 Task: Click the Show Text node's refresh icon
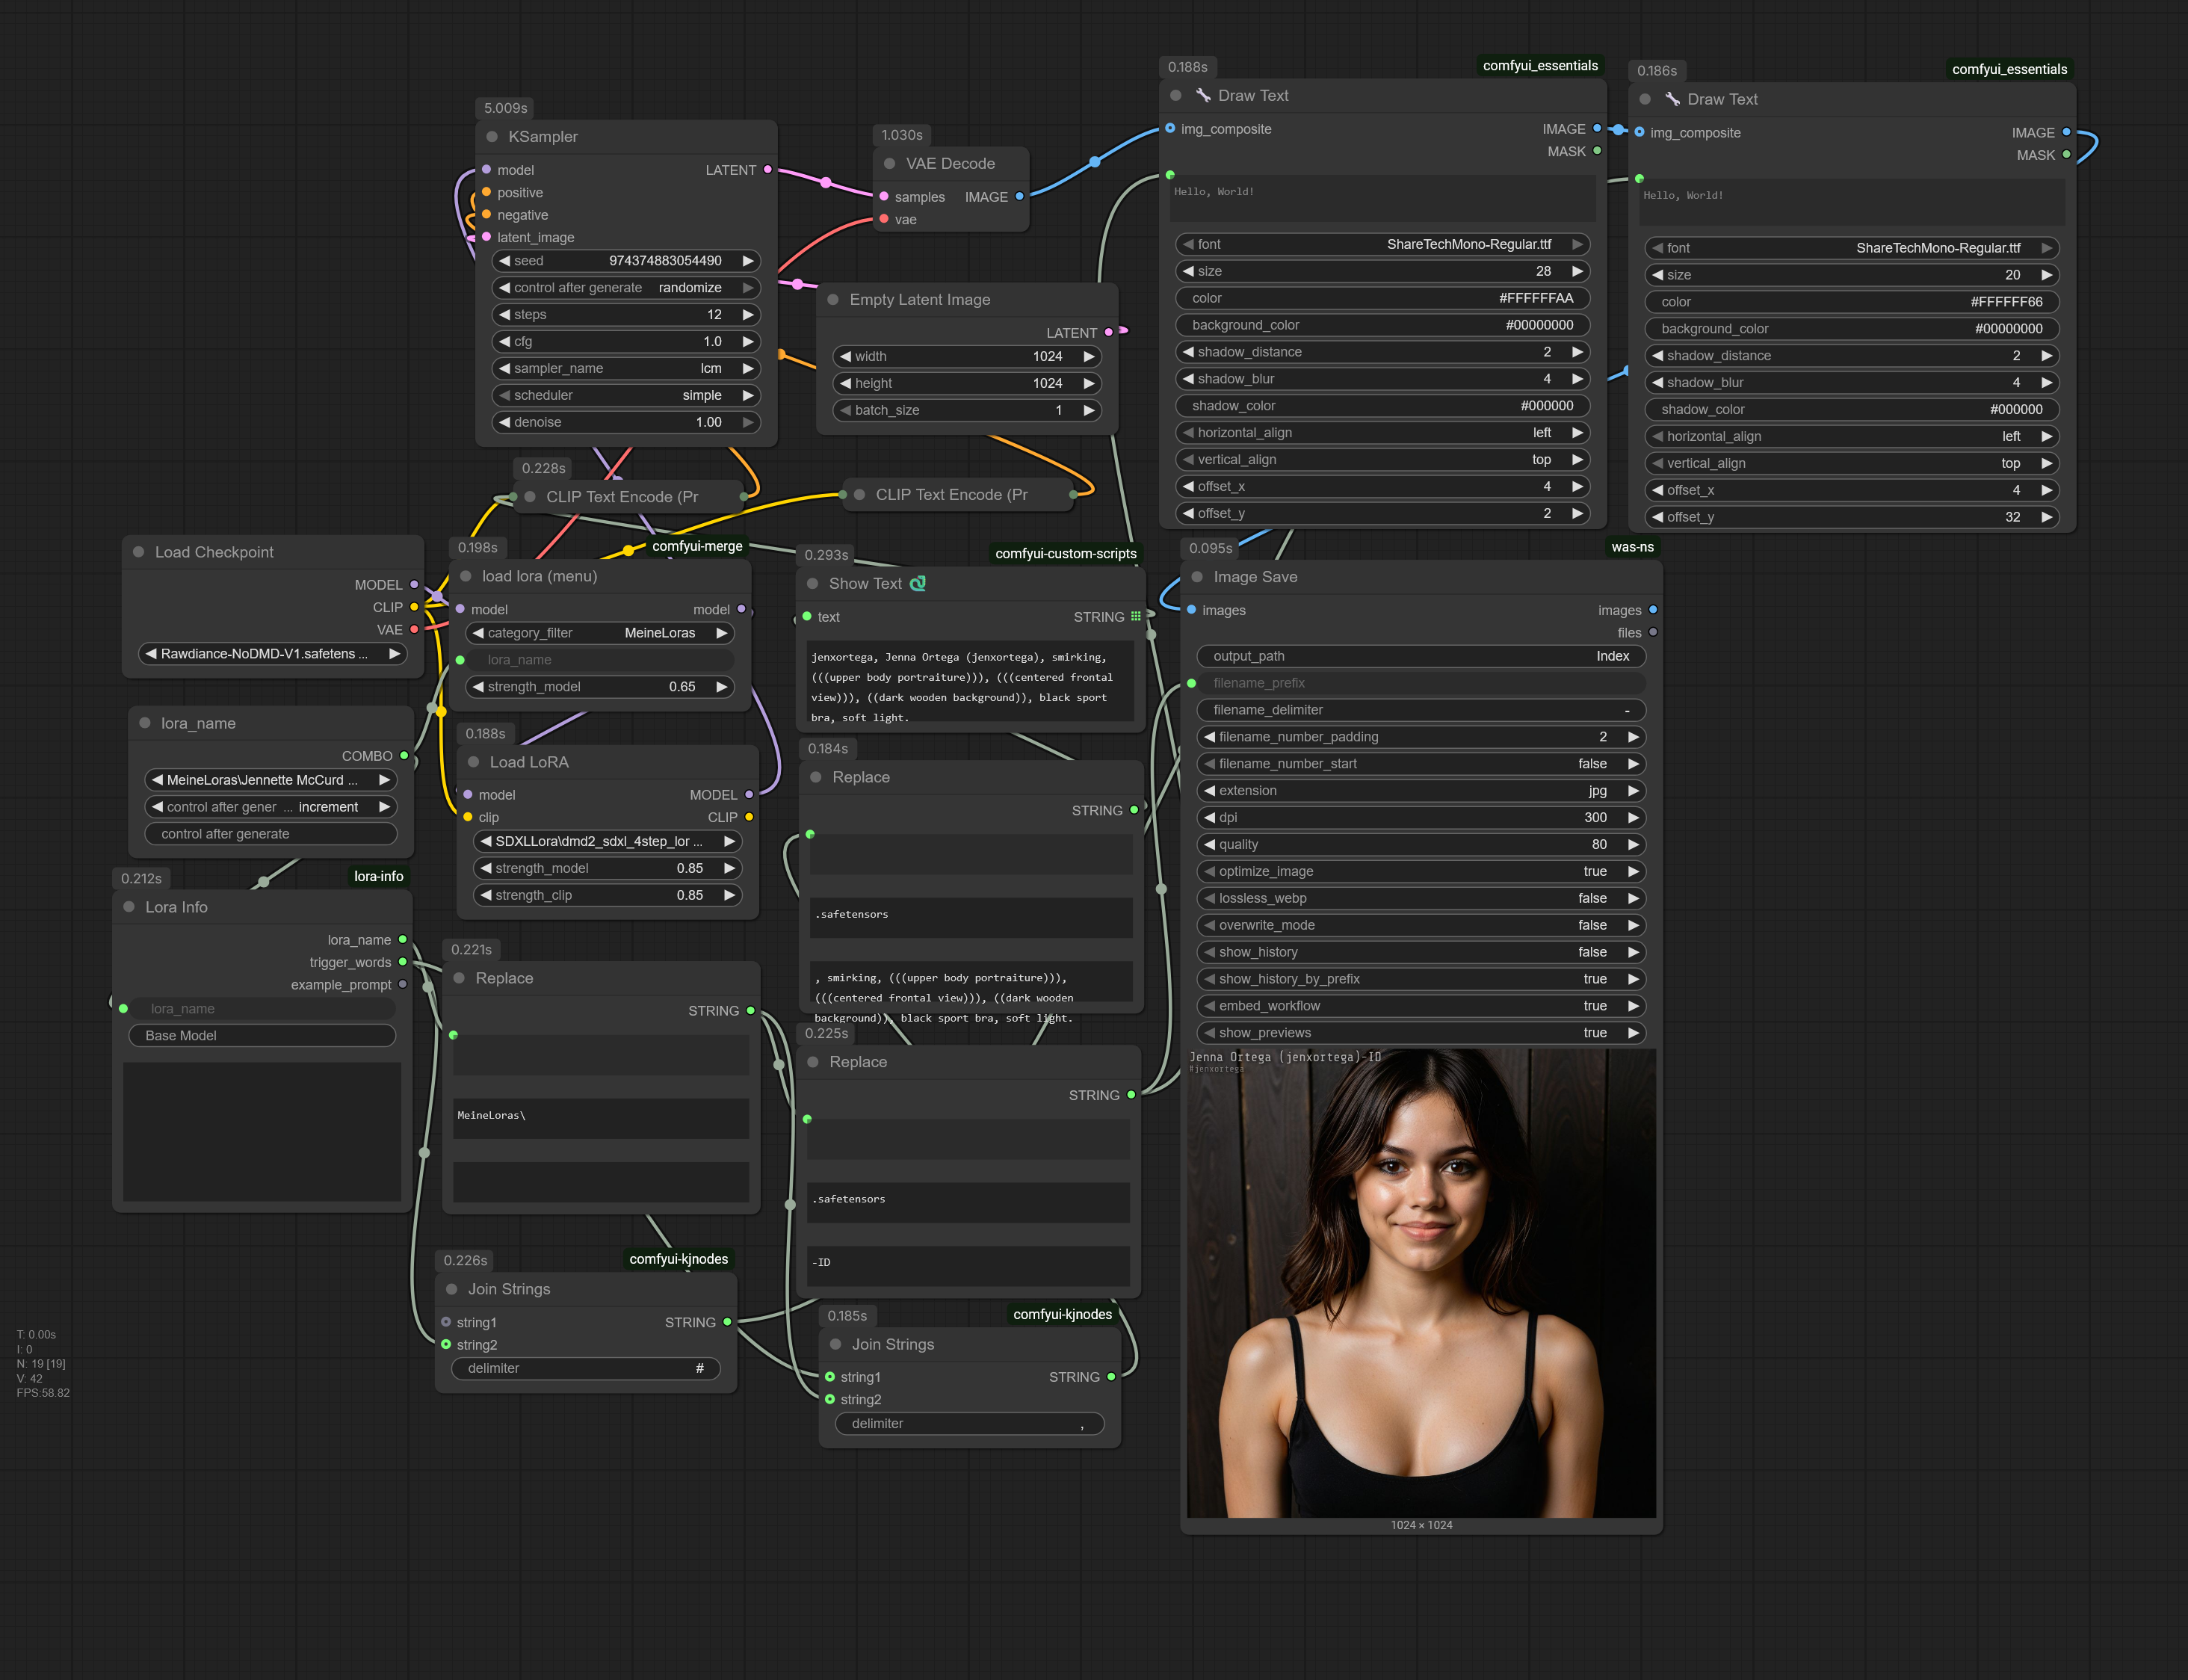click(x=918, y=583)
